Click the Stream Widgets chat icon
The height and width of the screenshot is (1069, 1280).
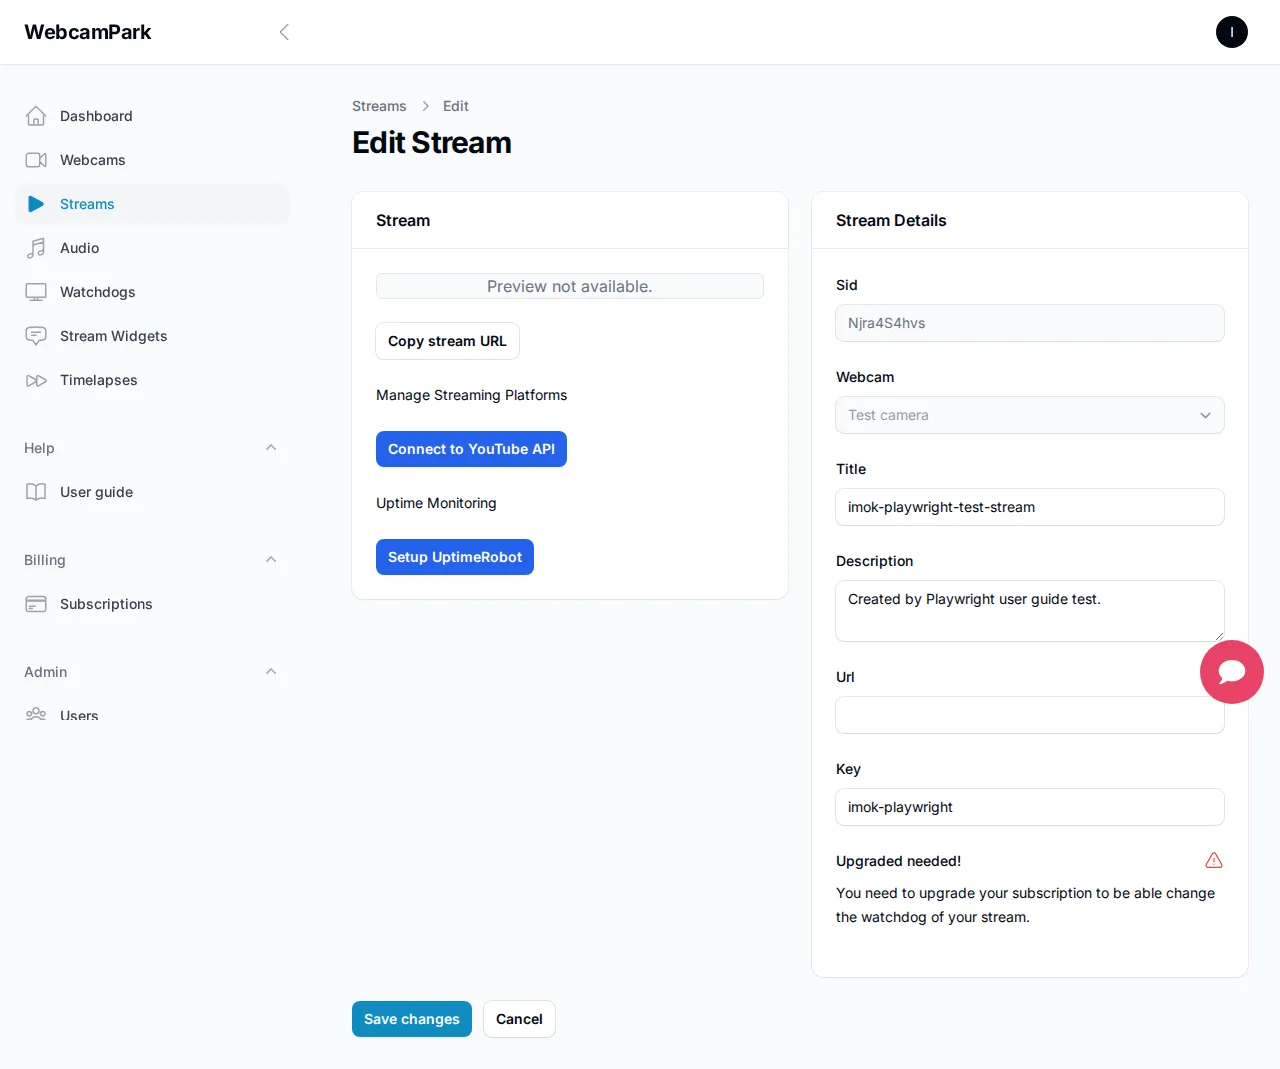point(36,336)
